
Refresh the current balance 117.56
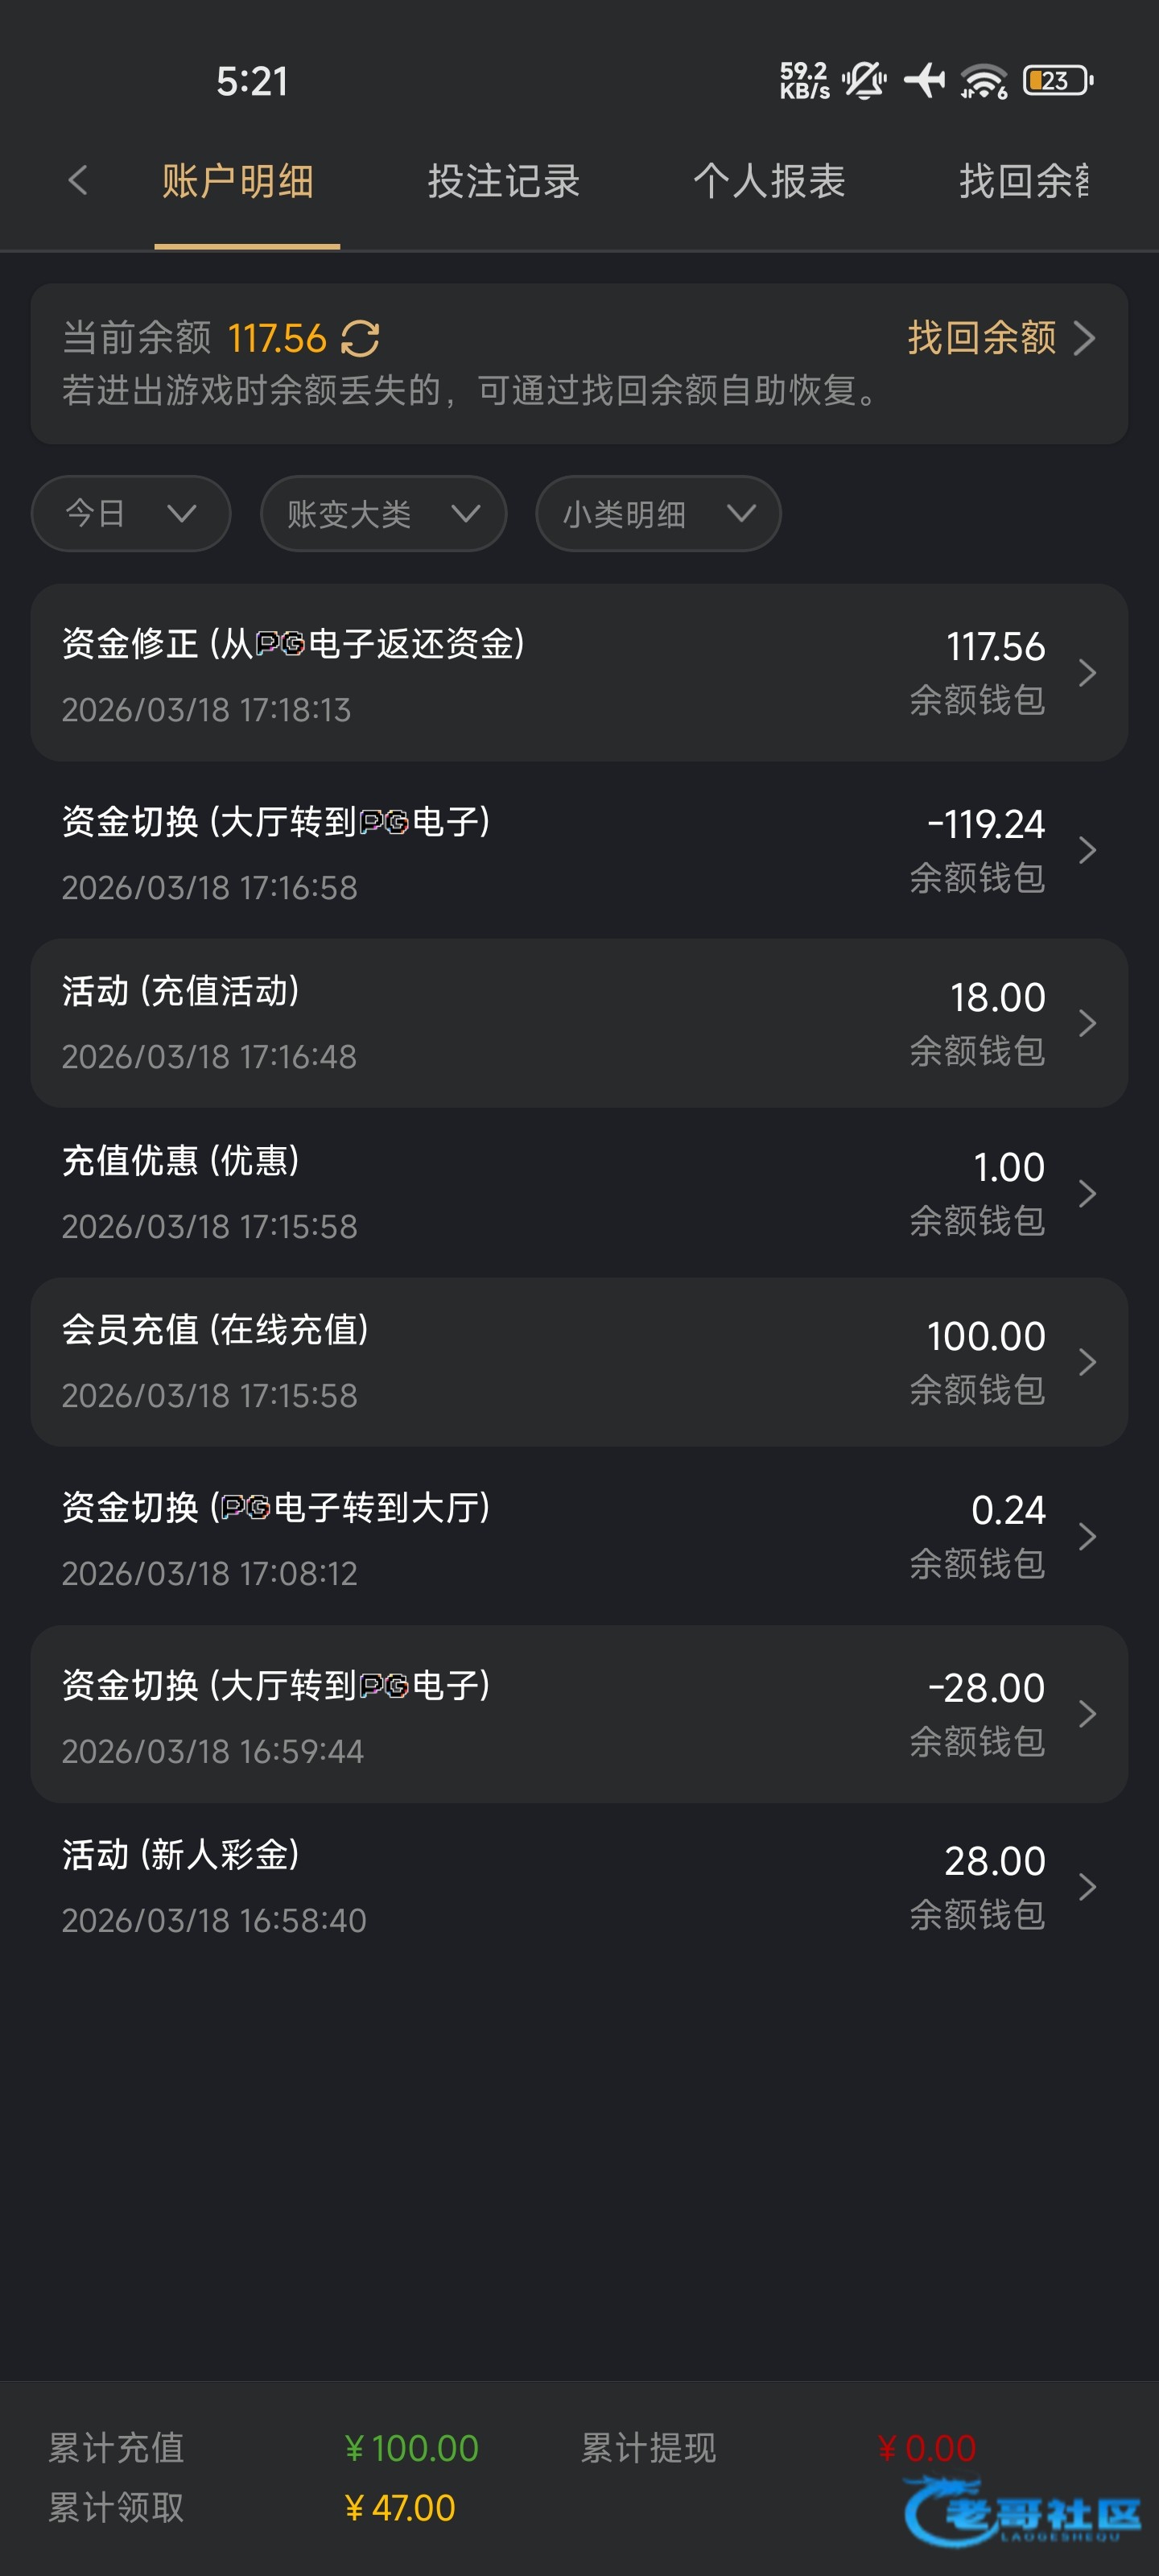coord(360,339)
